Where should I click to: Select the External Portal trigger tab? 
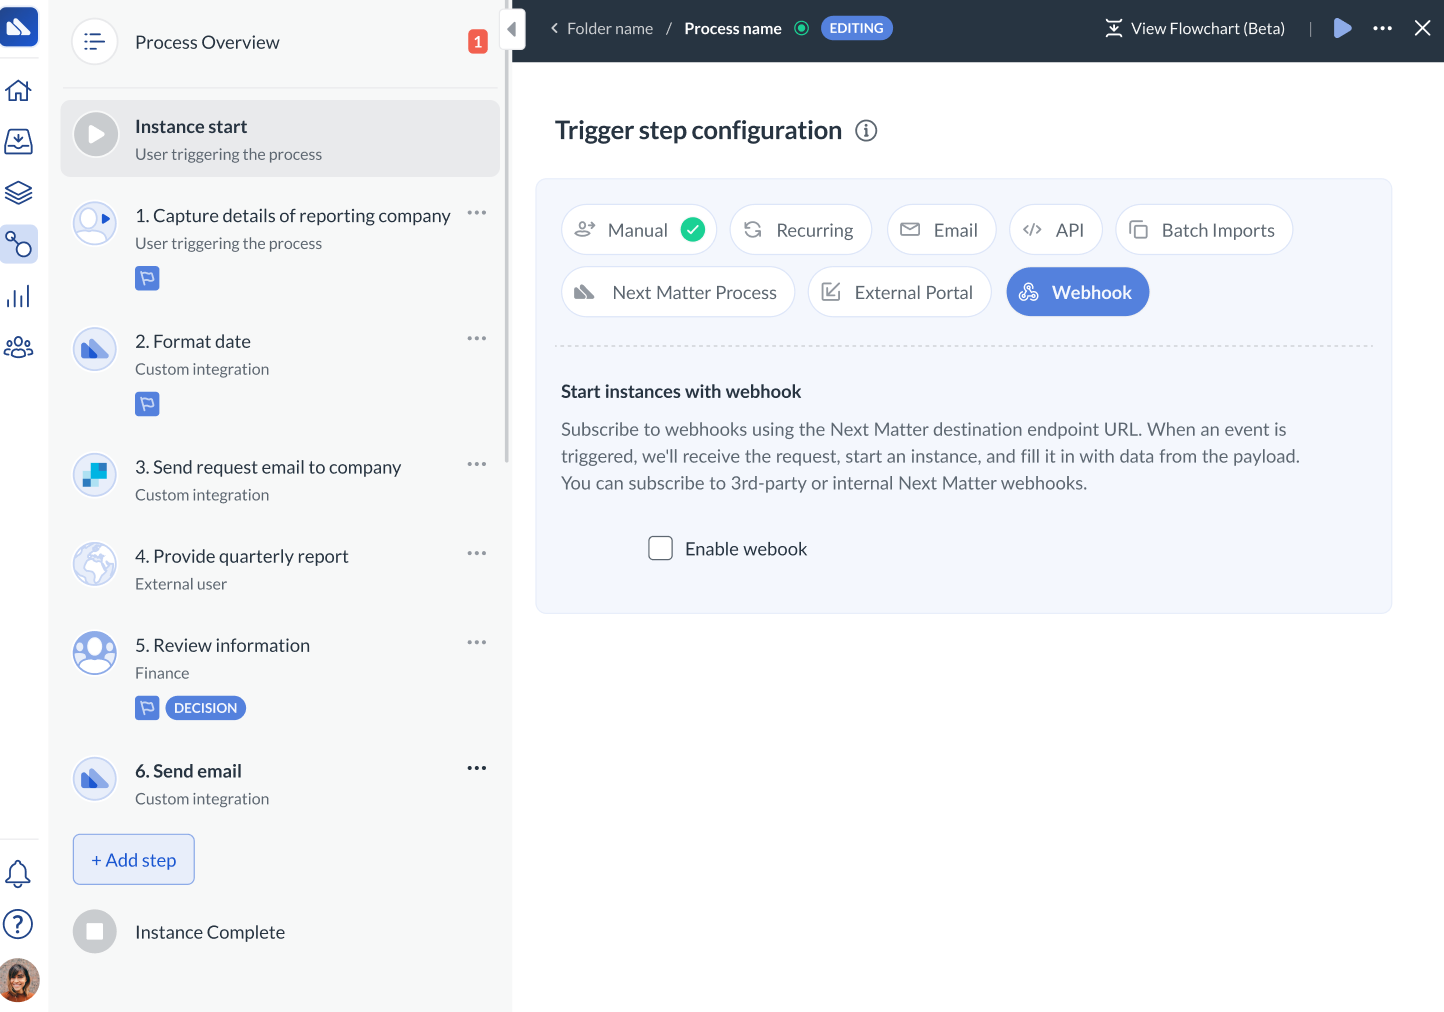pyautogui.click(x=900, y=292)
